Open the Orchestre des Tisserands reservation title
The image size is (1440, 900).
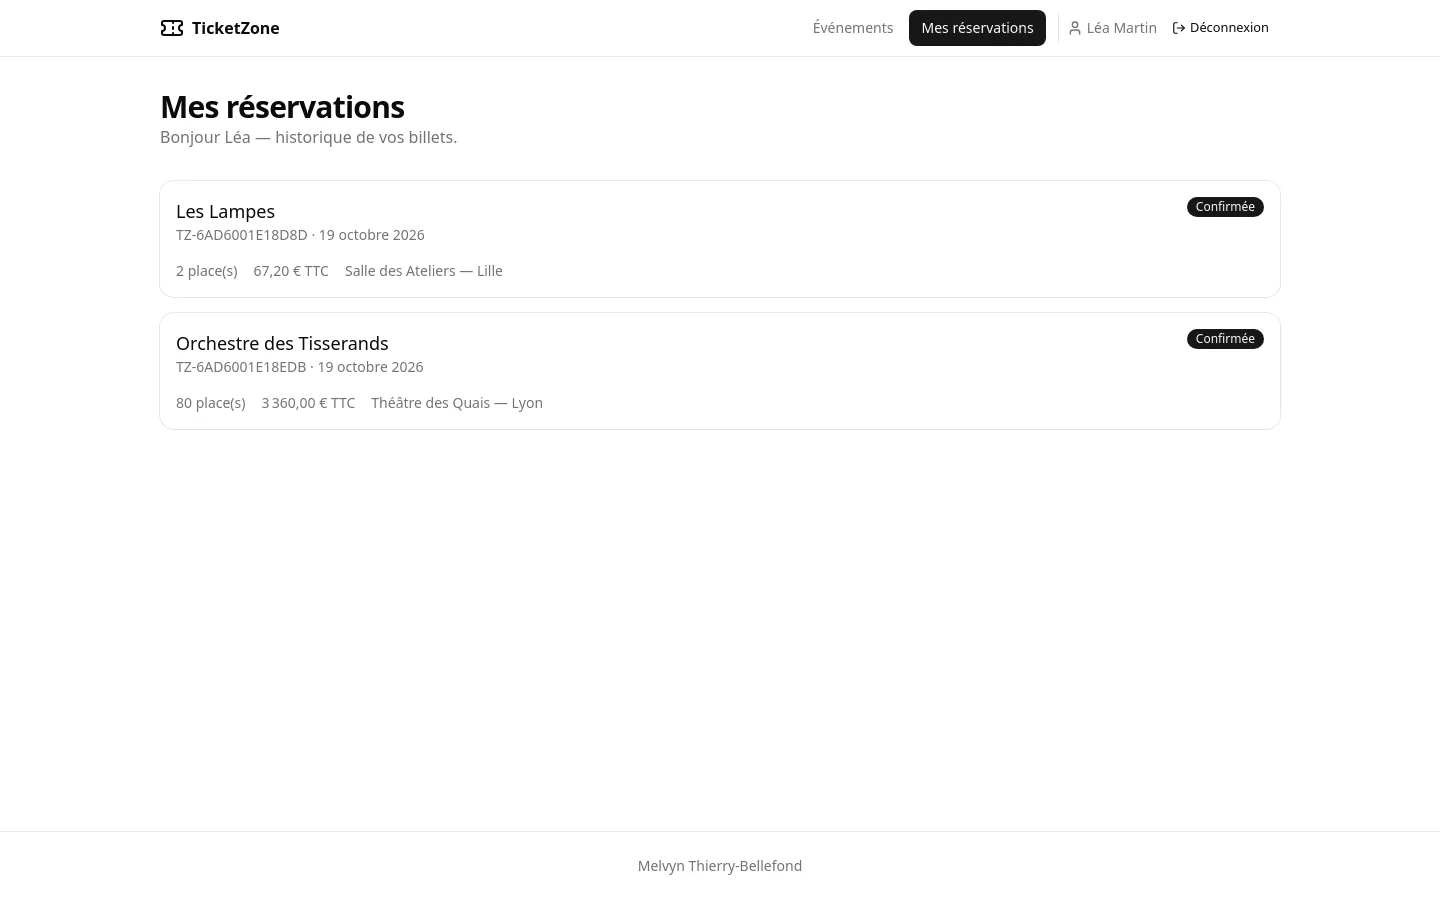point(282,343)
